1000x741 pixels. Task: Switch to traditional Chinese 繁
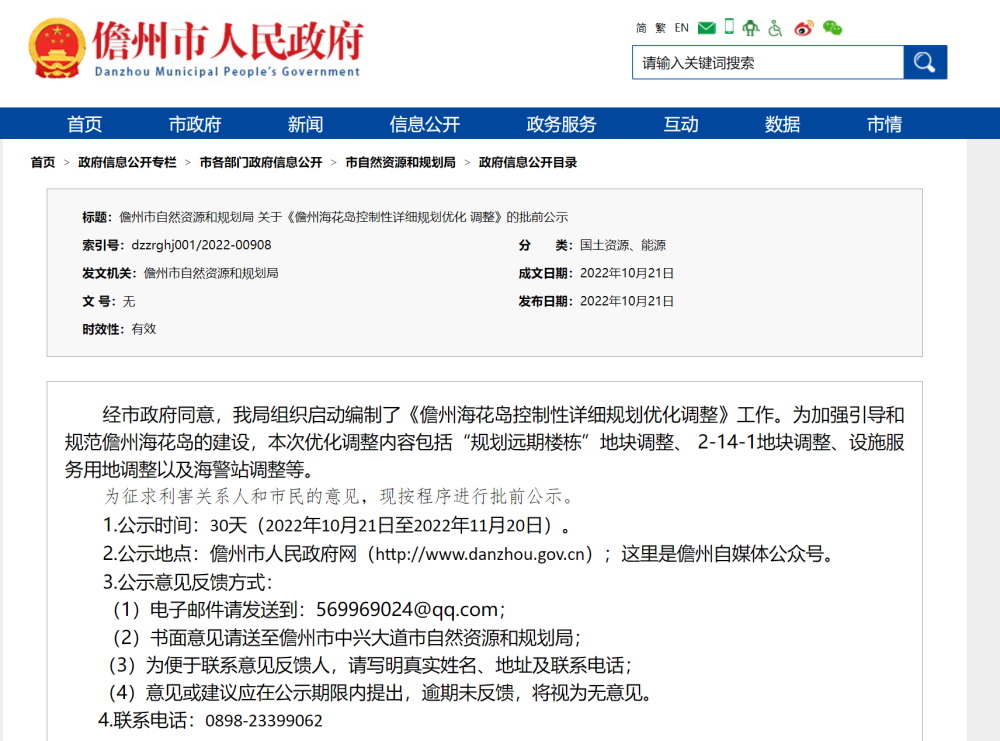click(x=661, y=28)
